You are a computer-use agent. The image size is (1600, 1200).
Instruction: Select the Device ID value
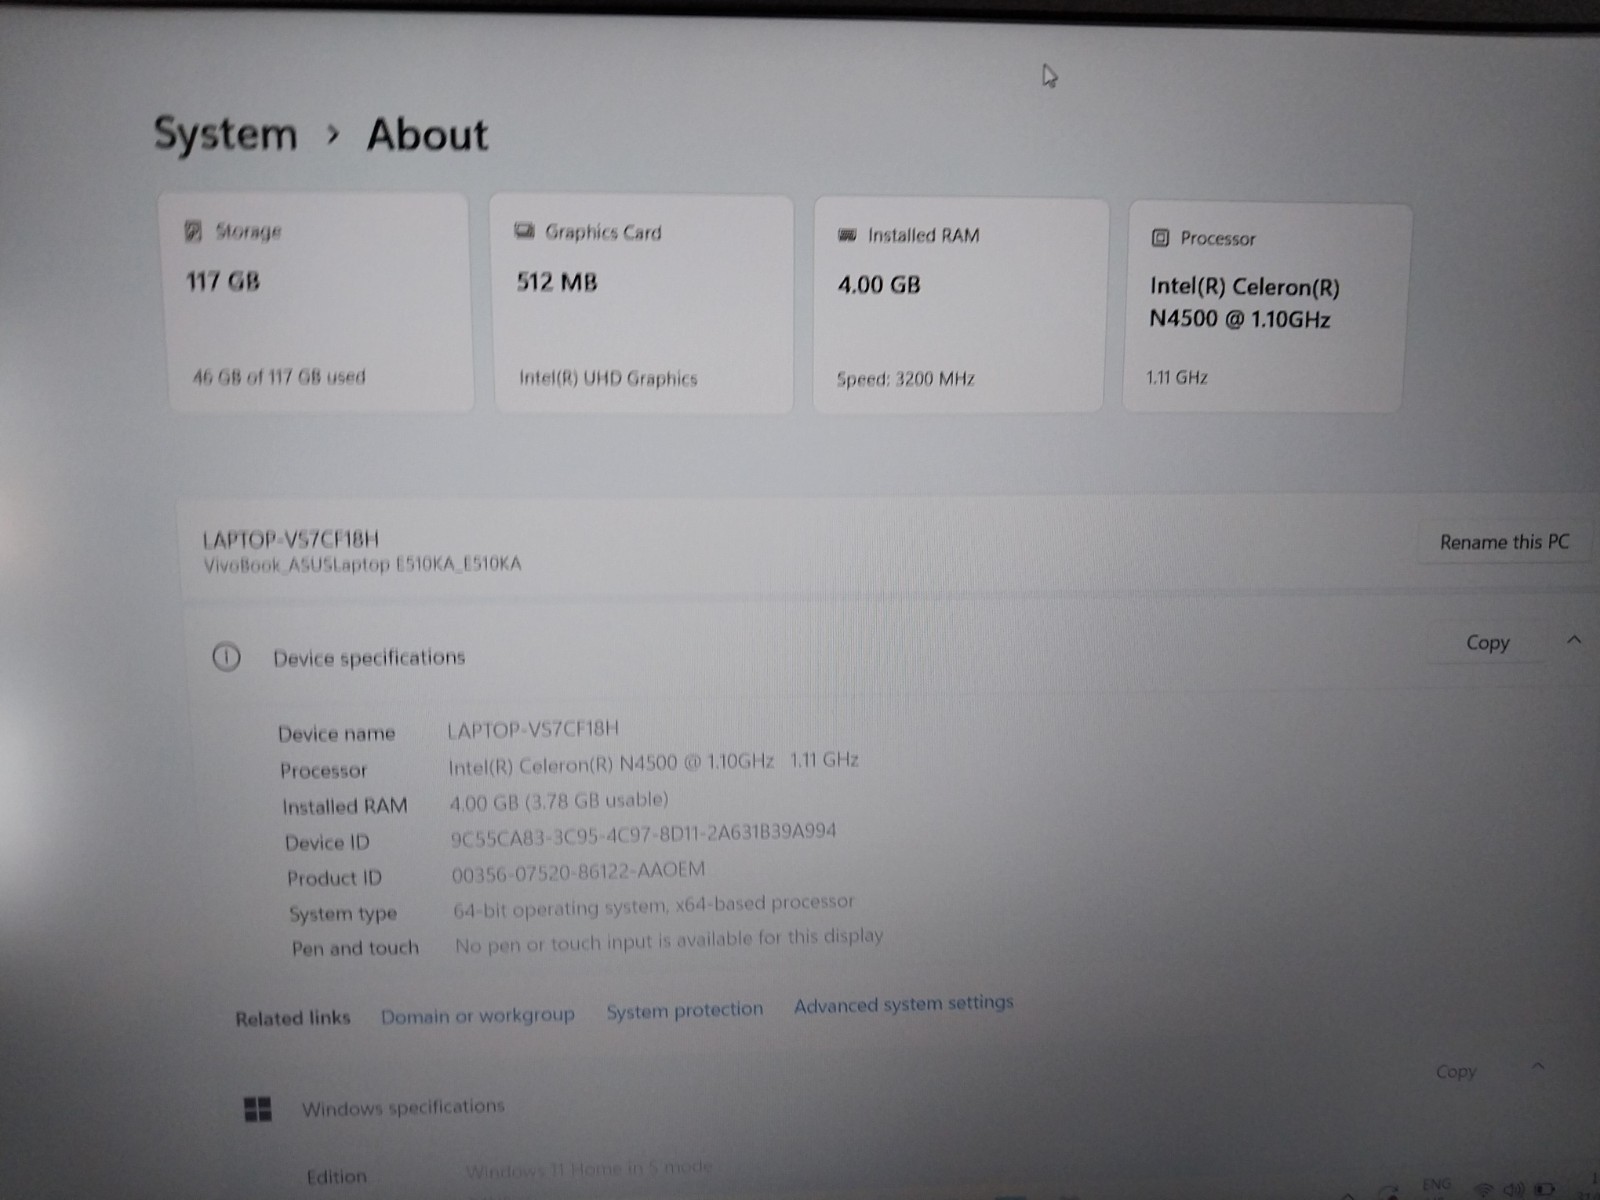point(643,834)
